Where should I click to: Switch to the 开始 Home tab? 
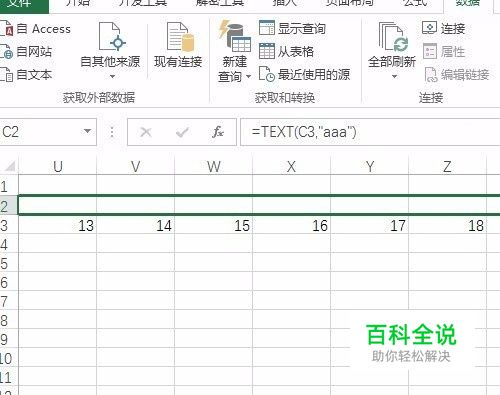pos(79,3)
